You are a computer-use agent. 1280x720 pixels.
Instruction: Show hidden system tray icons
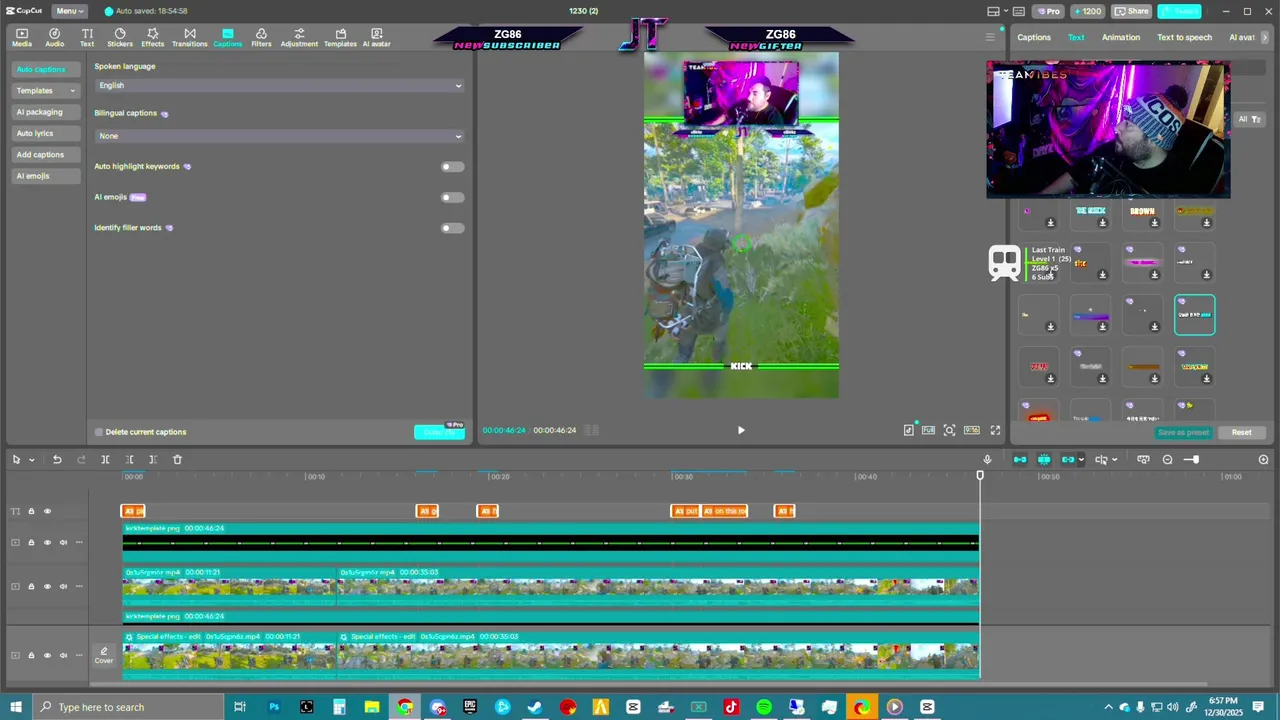coord(1108,707)
